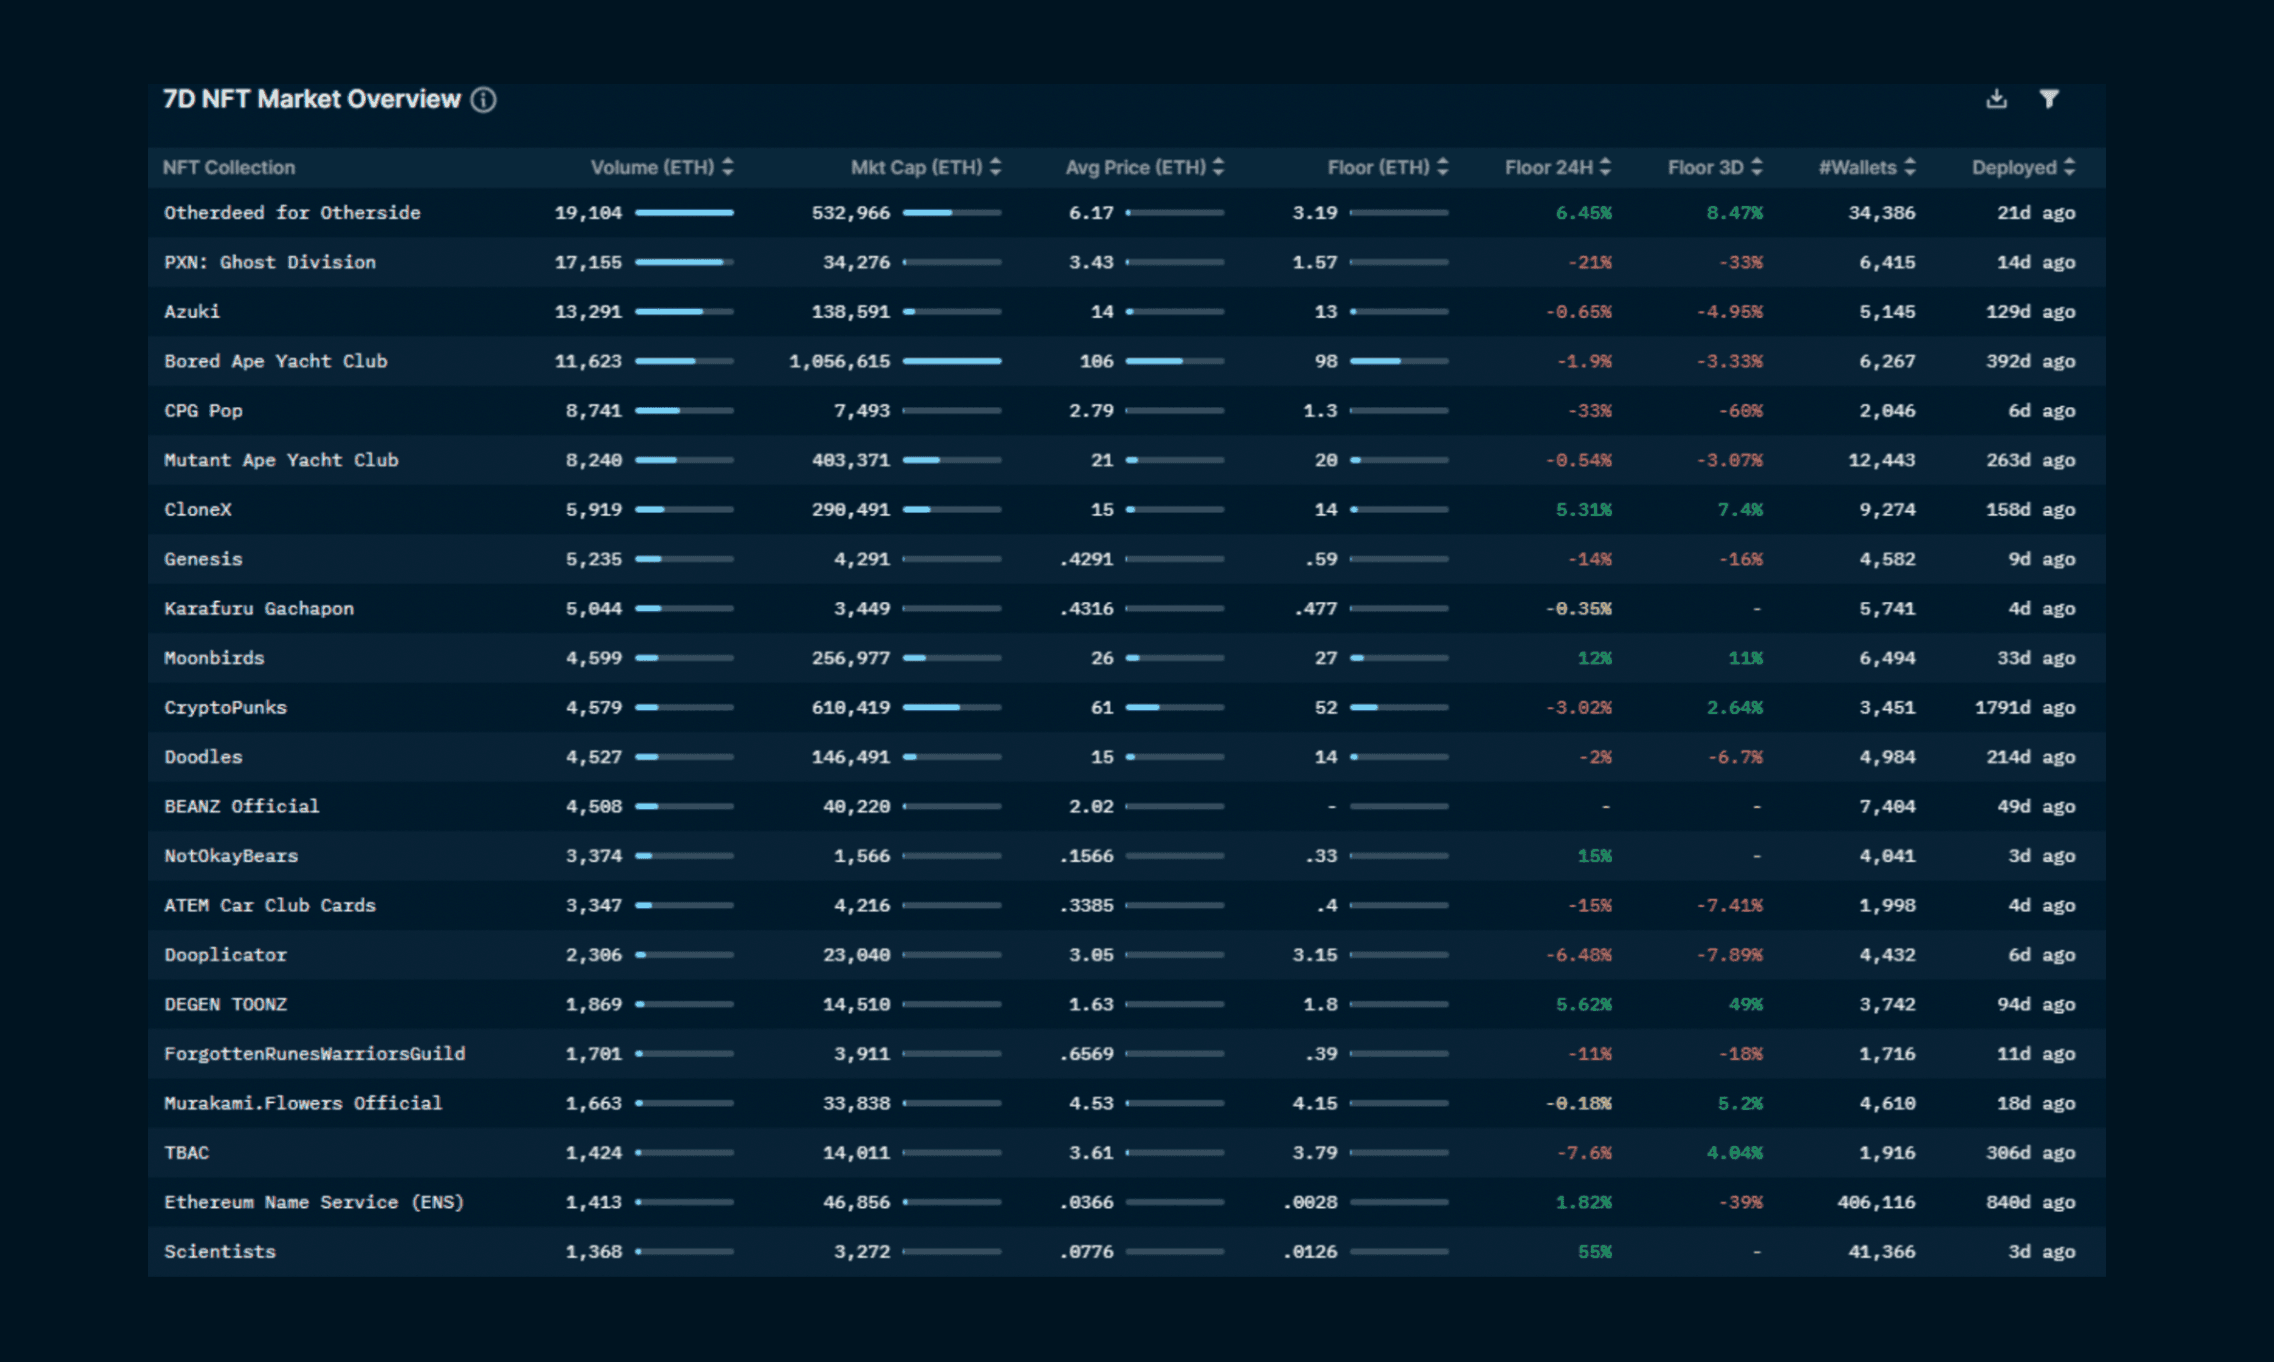Click ENS wallets count 406,116
This screenshot has height=1362, width=2274.
[x=1876, y=1203]
